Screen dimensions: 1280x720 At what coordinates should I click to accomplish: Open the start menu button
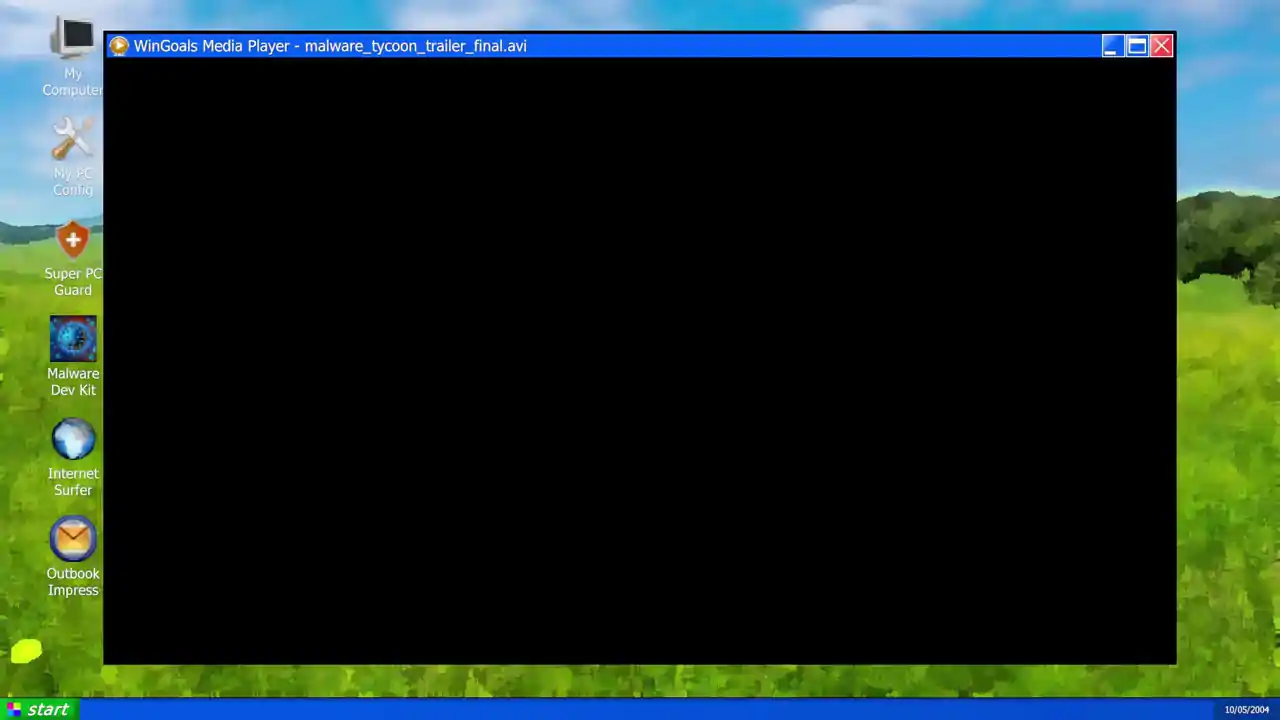pyautogui.click(x=38, y=709)
